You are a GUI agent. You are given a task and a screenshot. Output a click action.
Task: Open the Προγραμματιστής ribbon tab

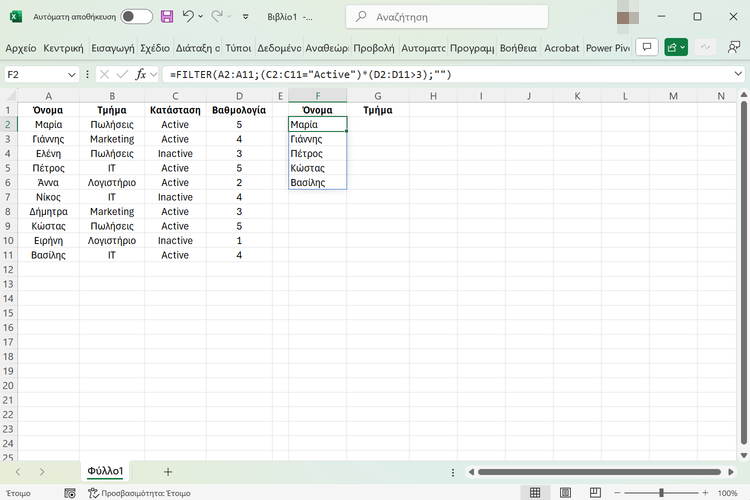(x=472, y=48)
